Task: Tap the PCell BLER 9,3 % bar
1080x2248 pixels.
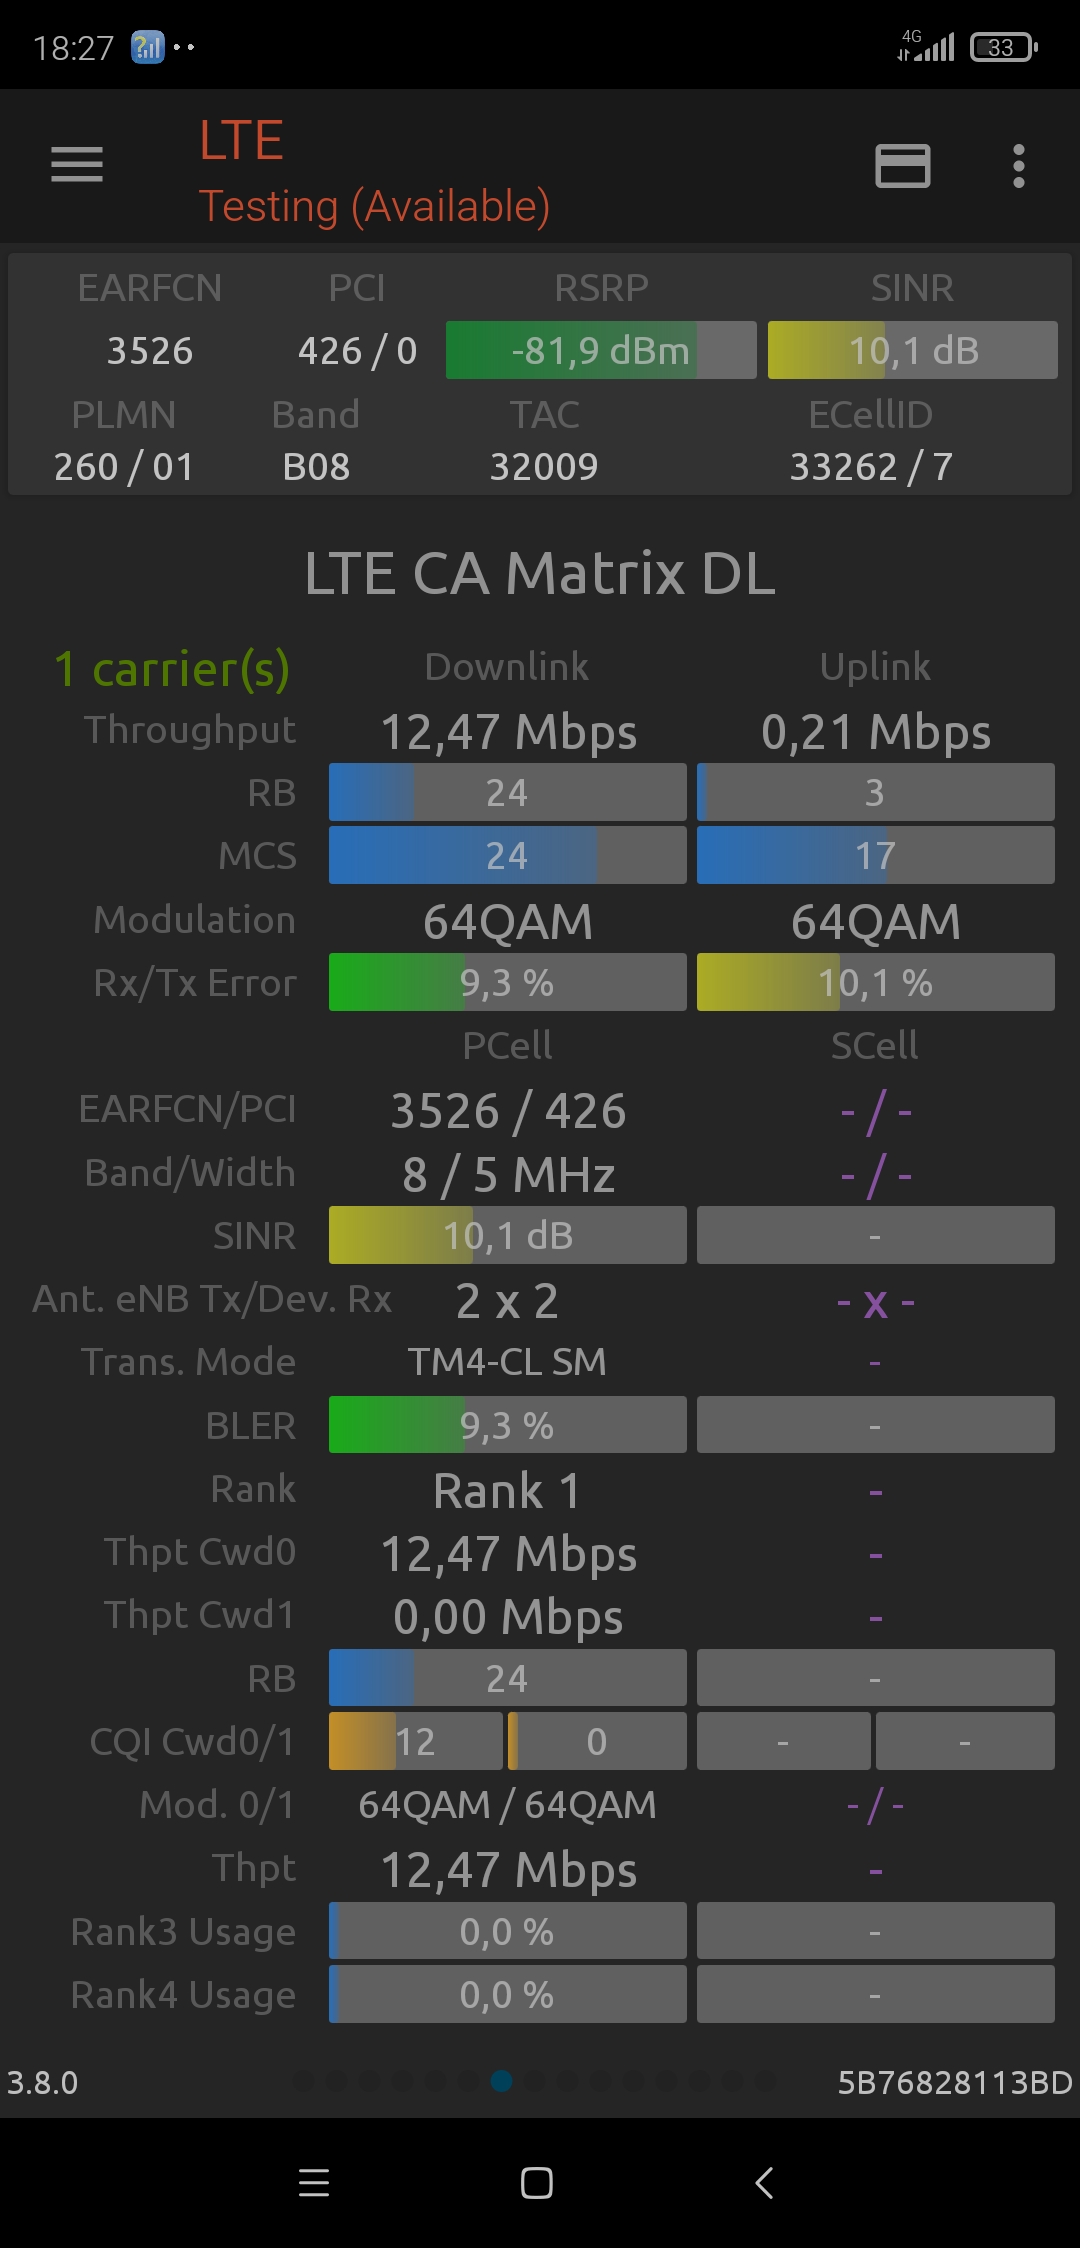Action: [x=507, y=1425]
